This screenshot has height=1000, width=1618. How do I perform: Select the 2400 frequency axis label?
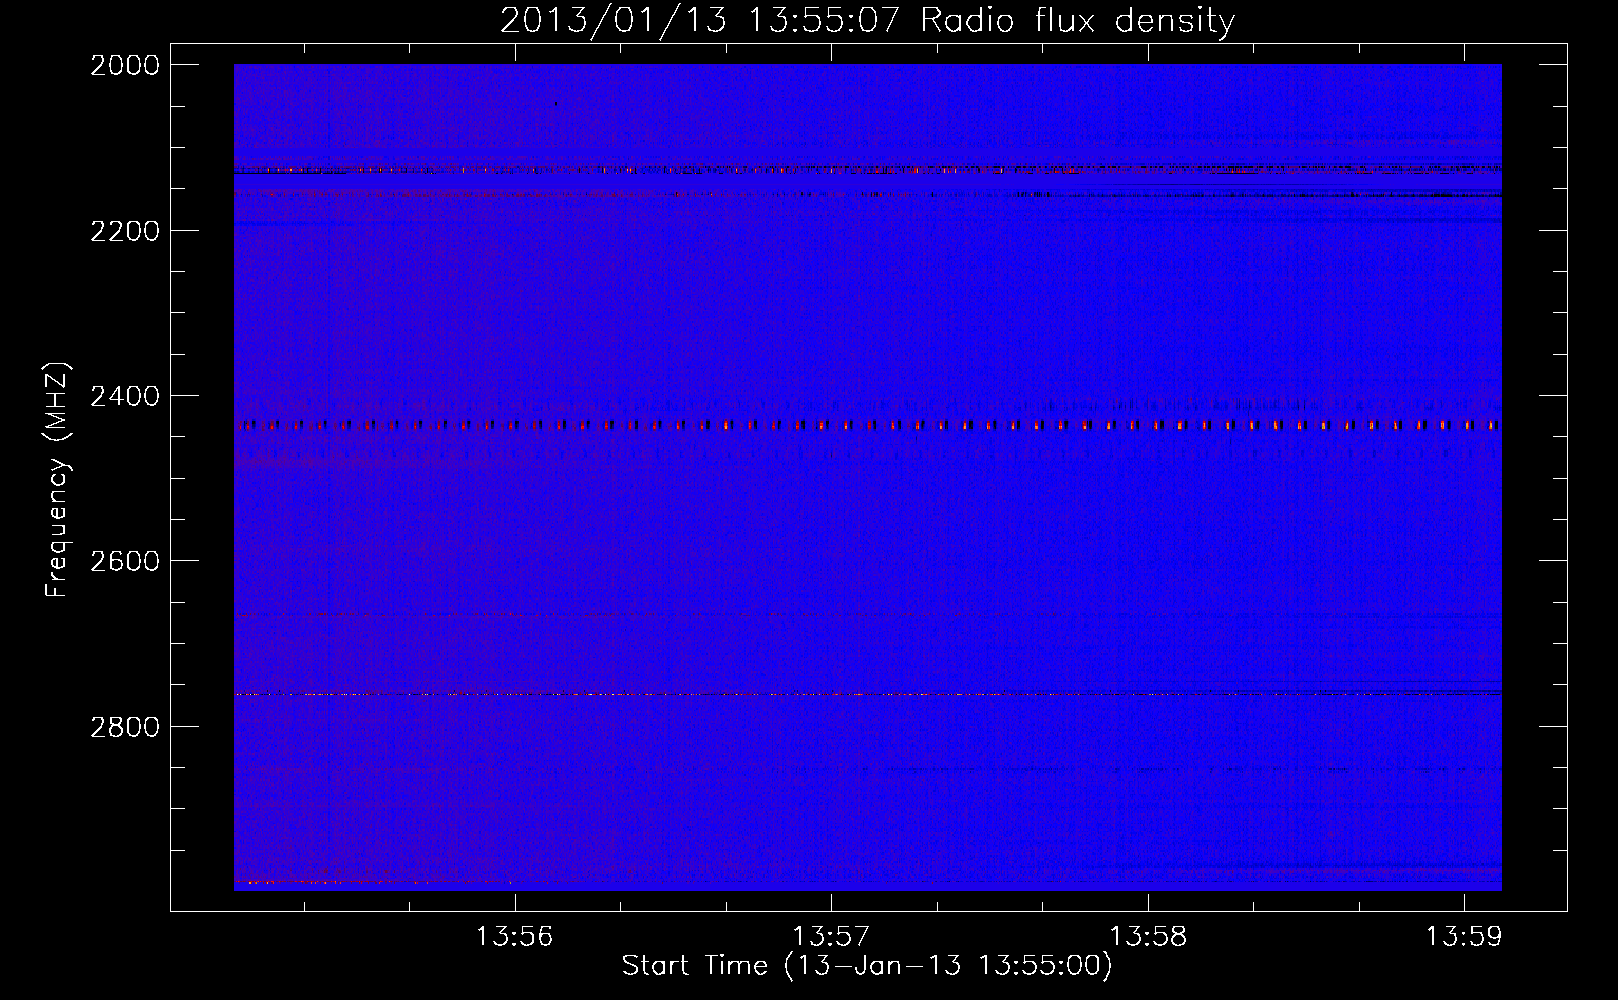[125, 396]
